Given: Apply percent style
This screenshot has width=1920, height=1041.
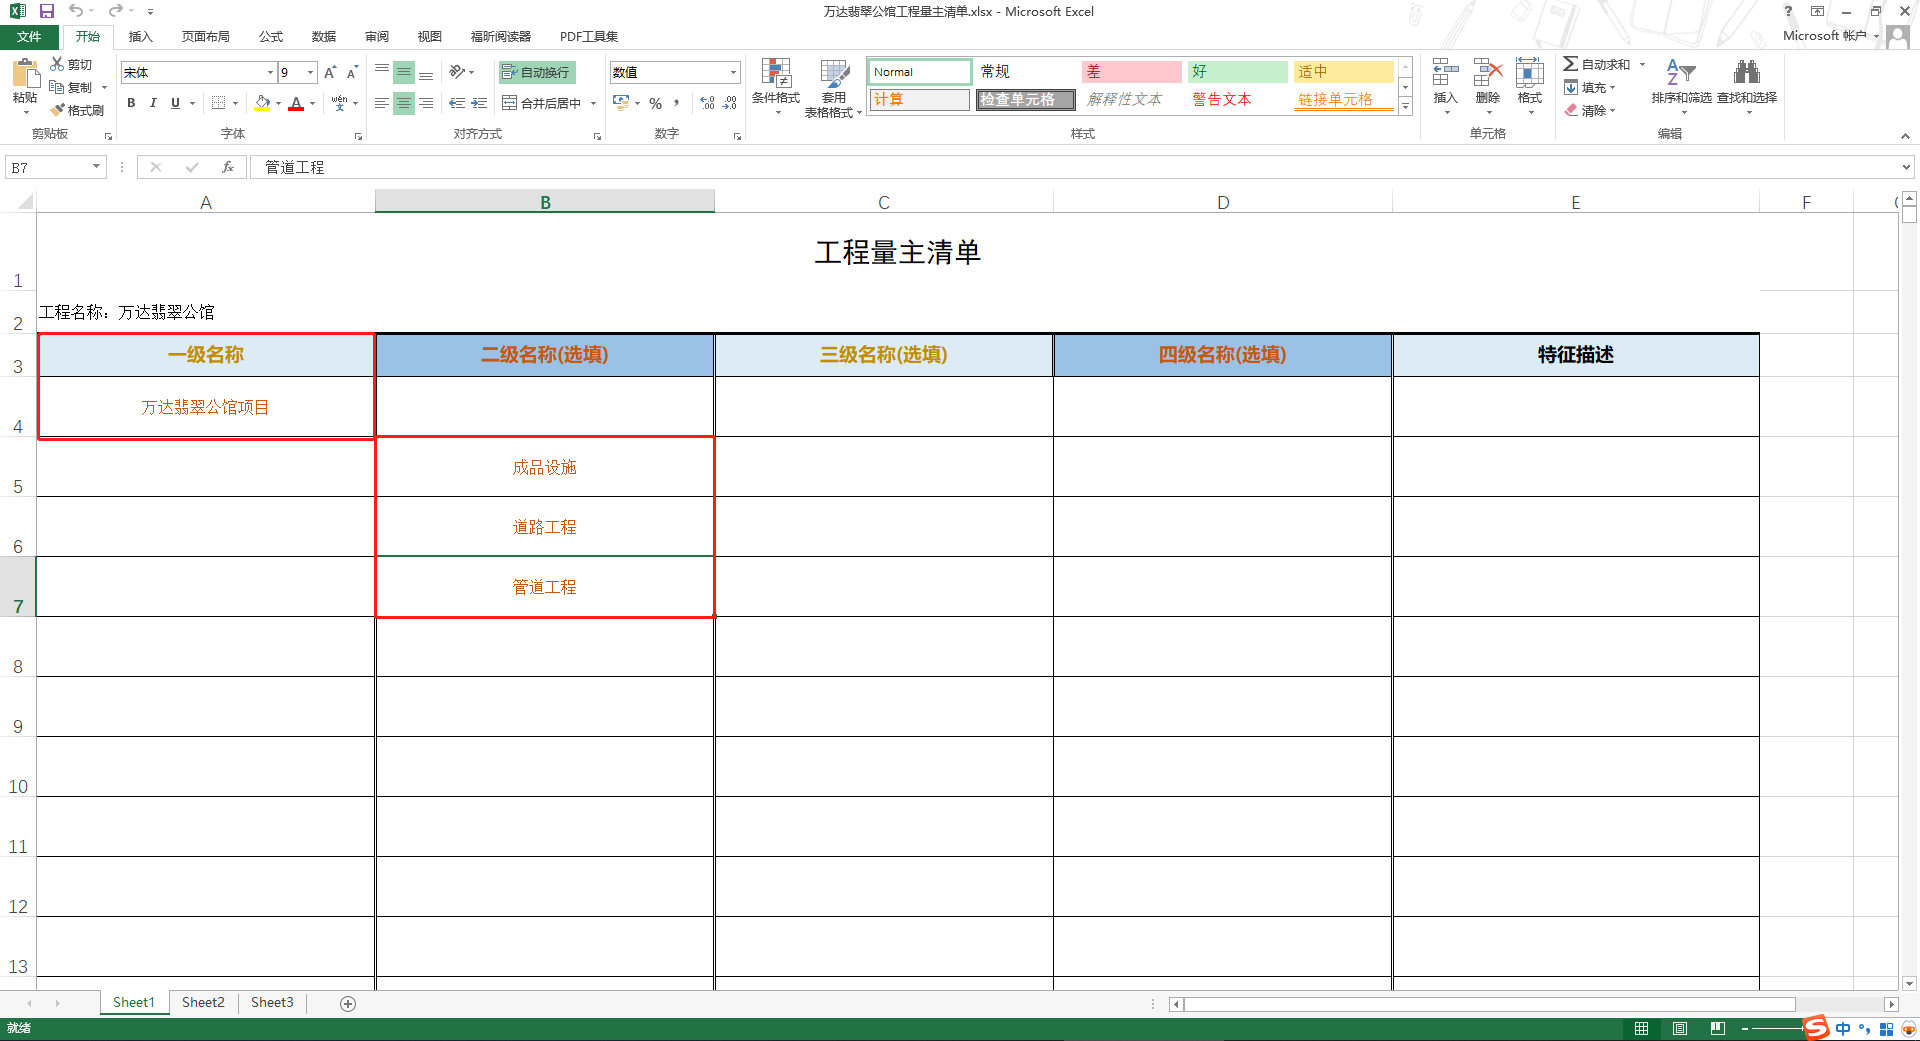Looking at the screenshot, I should pos(655,103).
